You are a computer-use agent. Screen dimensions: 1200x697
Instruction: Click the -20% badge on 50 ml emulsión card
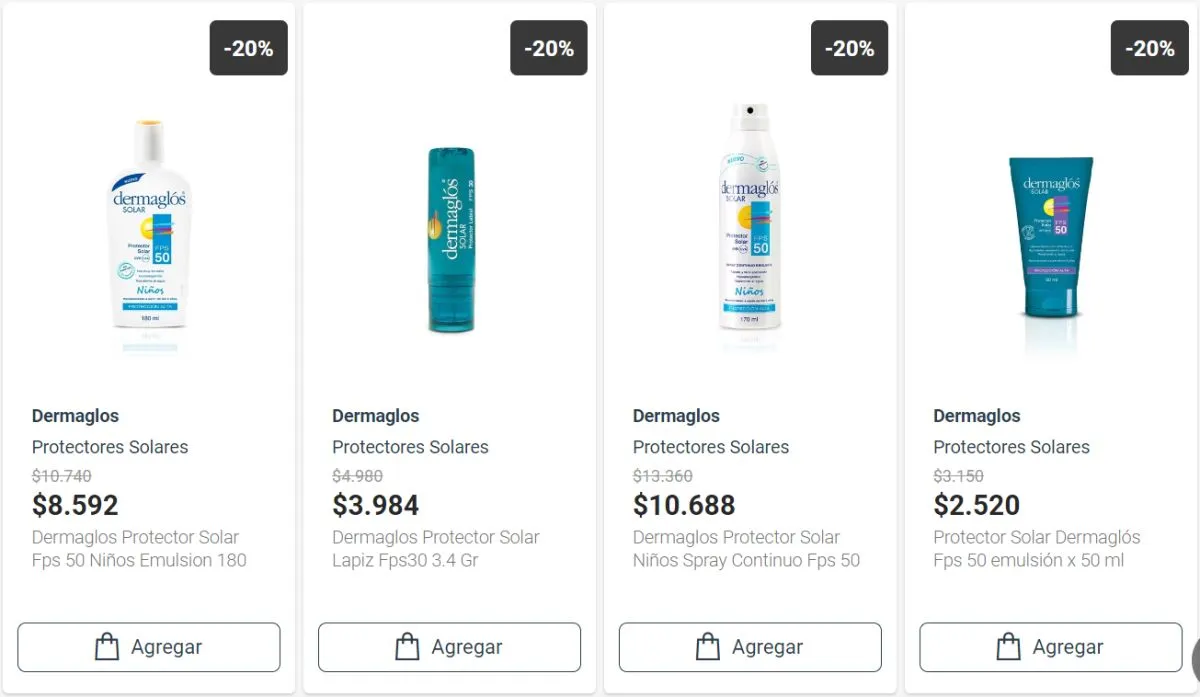pyautogui.click(x=1150, y=48)
